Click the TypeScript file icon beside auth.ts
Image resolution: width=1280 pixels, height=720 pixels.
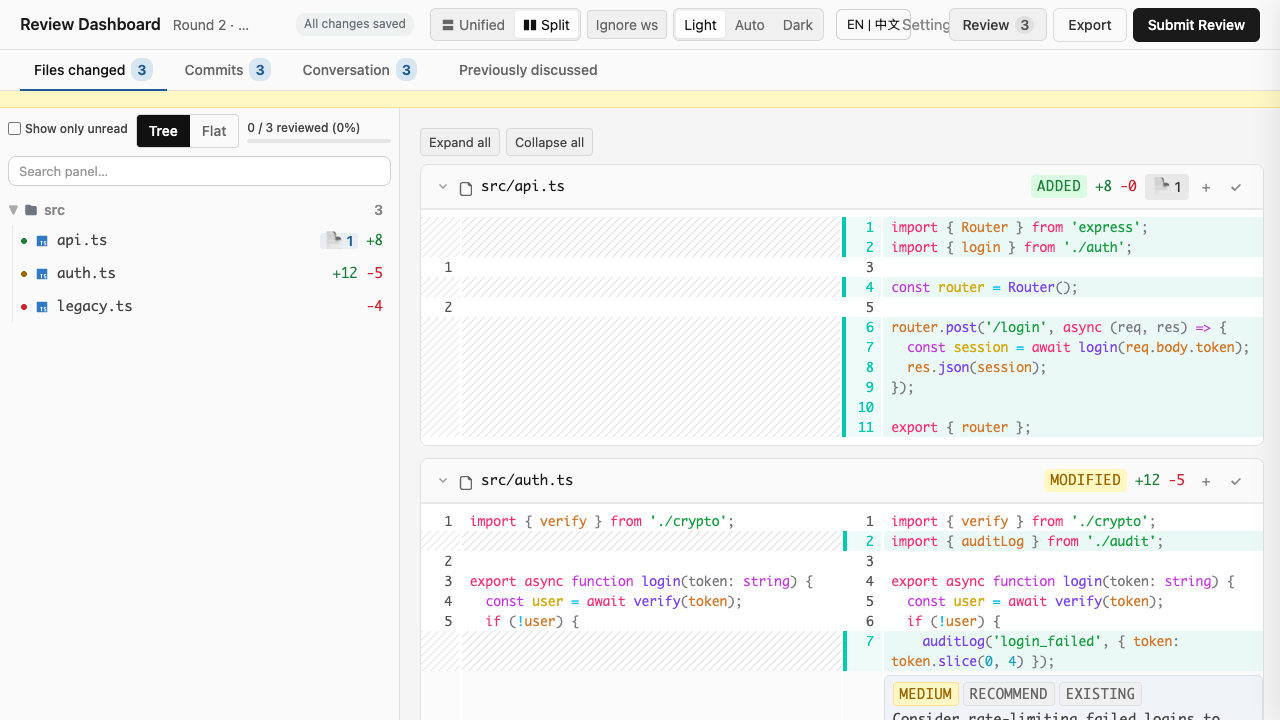point(42,274)
